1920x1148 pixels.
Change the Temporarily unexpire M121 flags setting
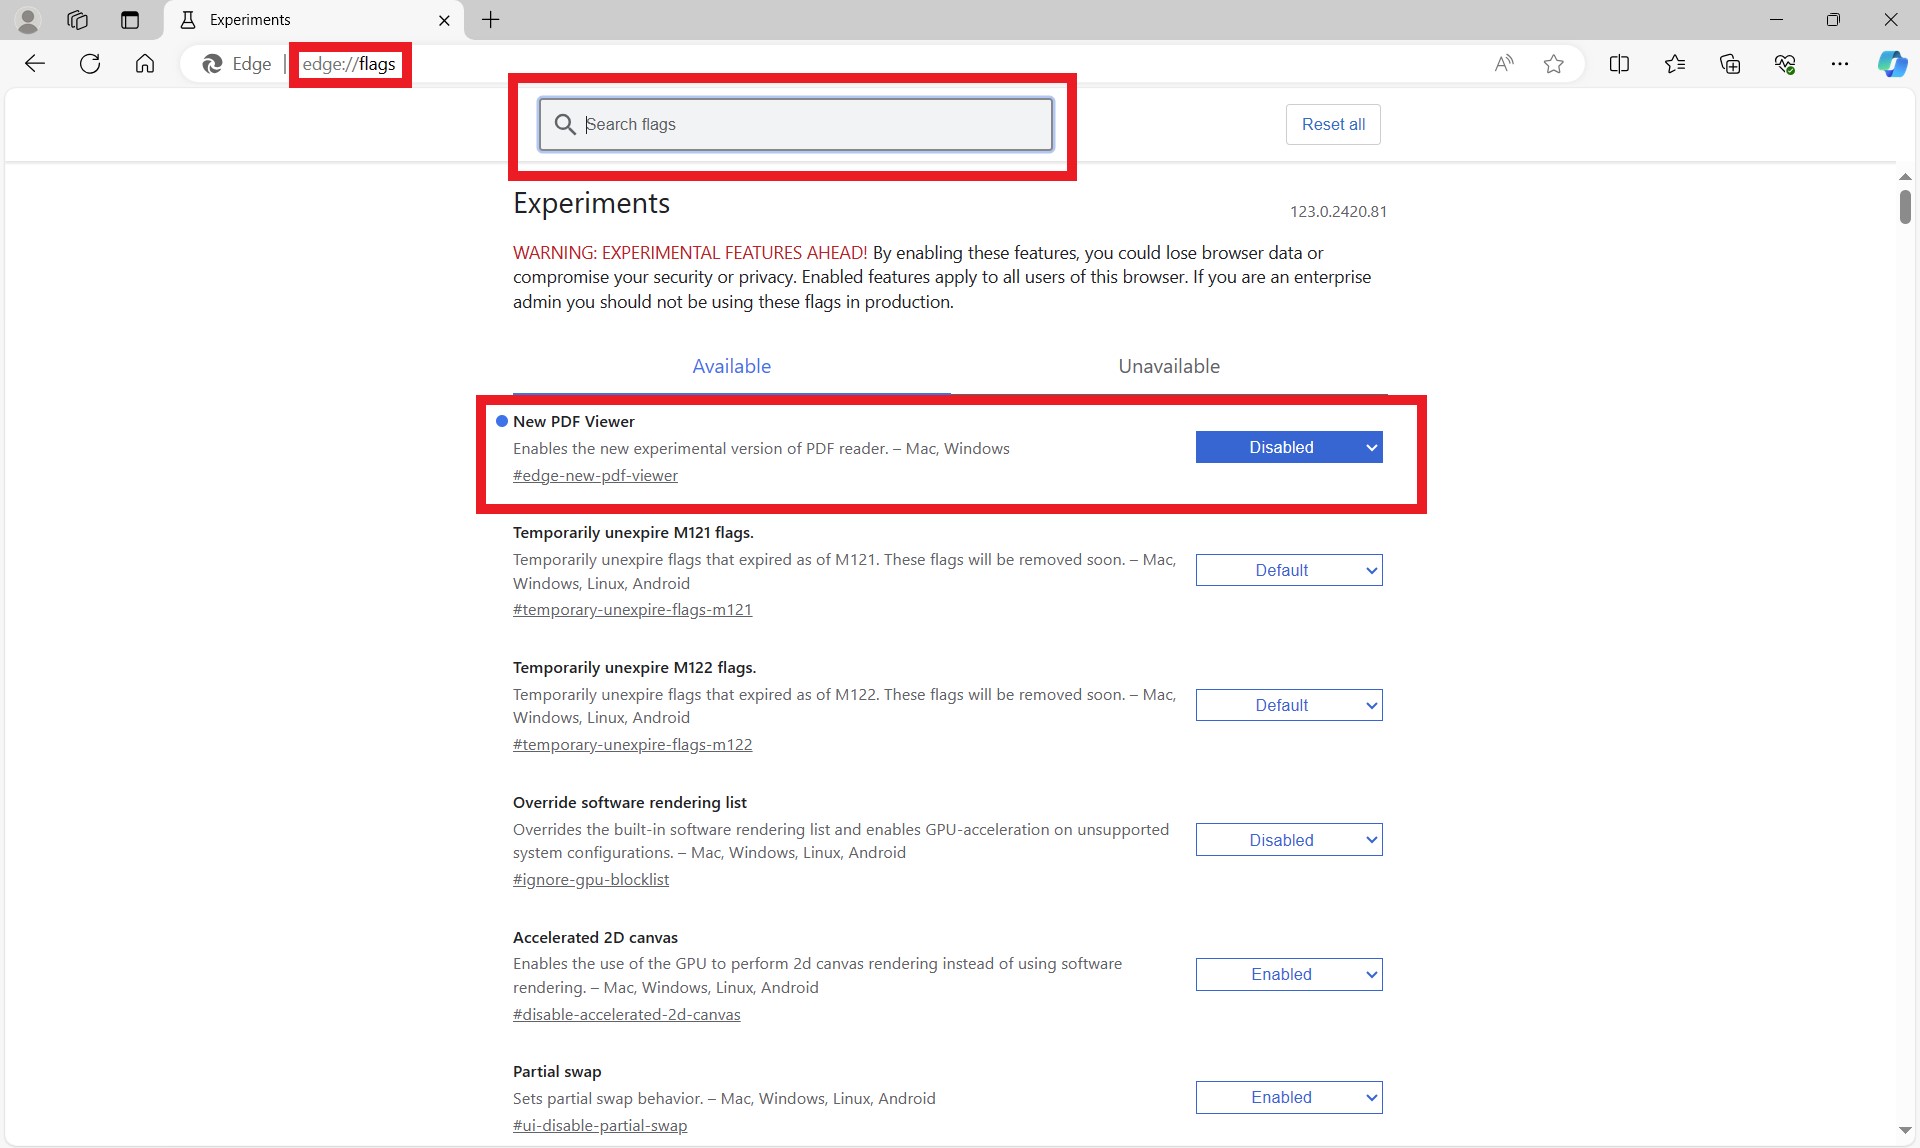1288,569
